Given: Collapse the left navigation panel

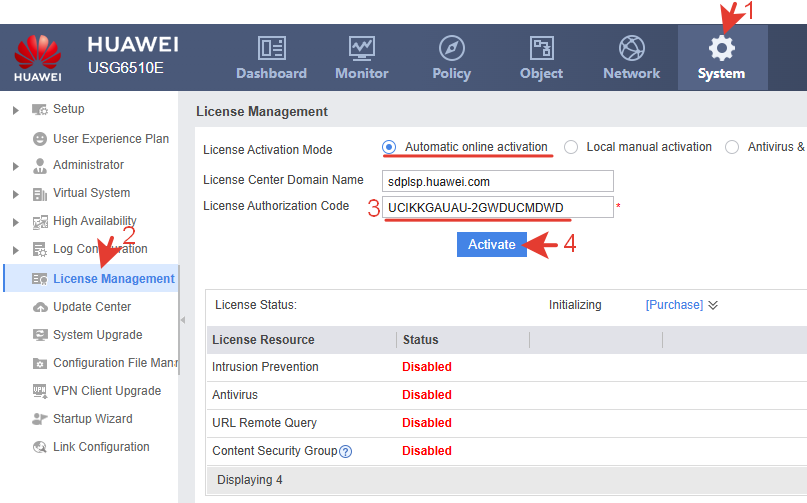Looking at the screenshot, I should (x=183, y=320).
